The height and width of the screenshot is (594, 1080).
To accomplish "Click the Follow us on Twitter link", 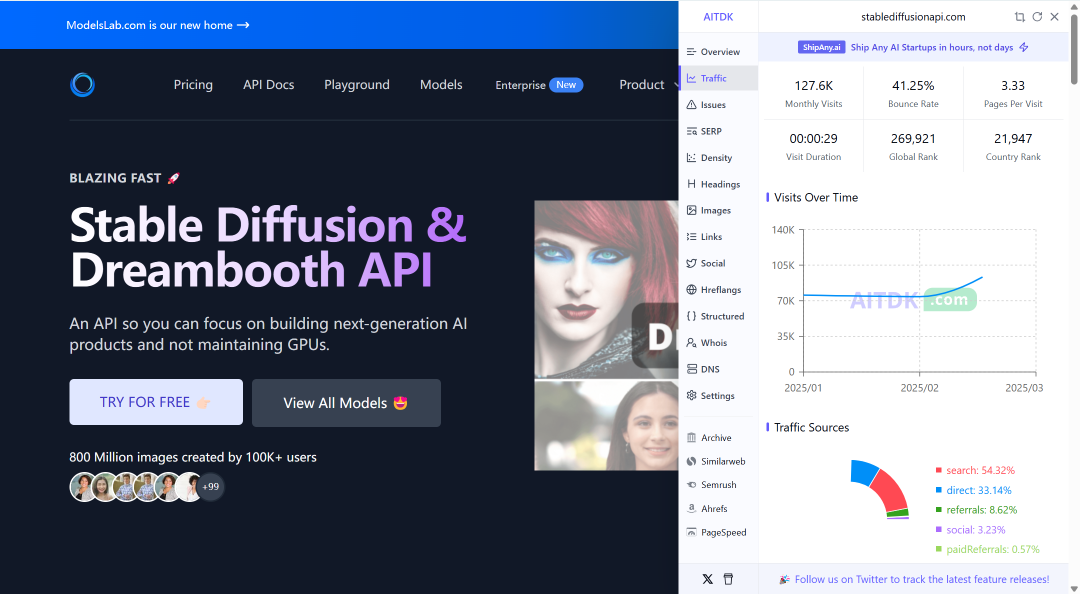I will tap(922, 580).
